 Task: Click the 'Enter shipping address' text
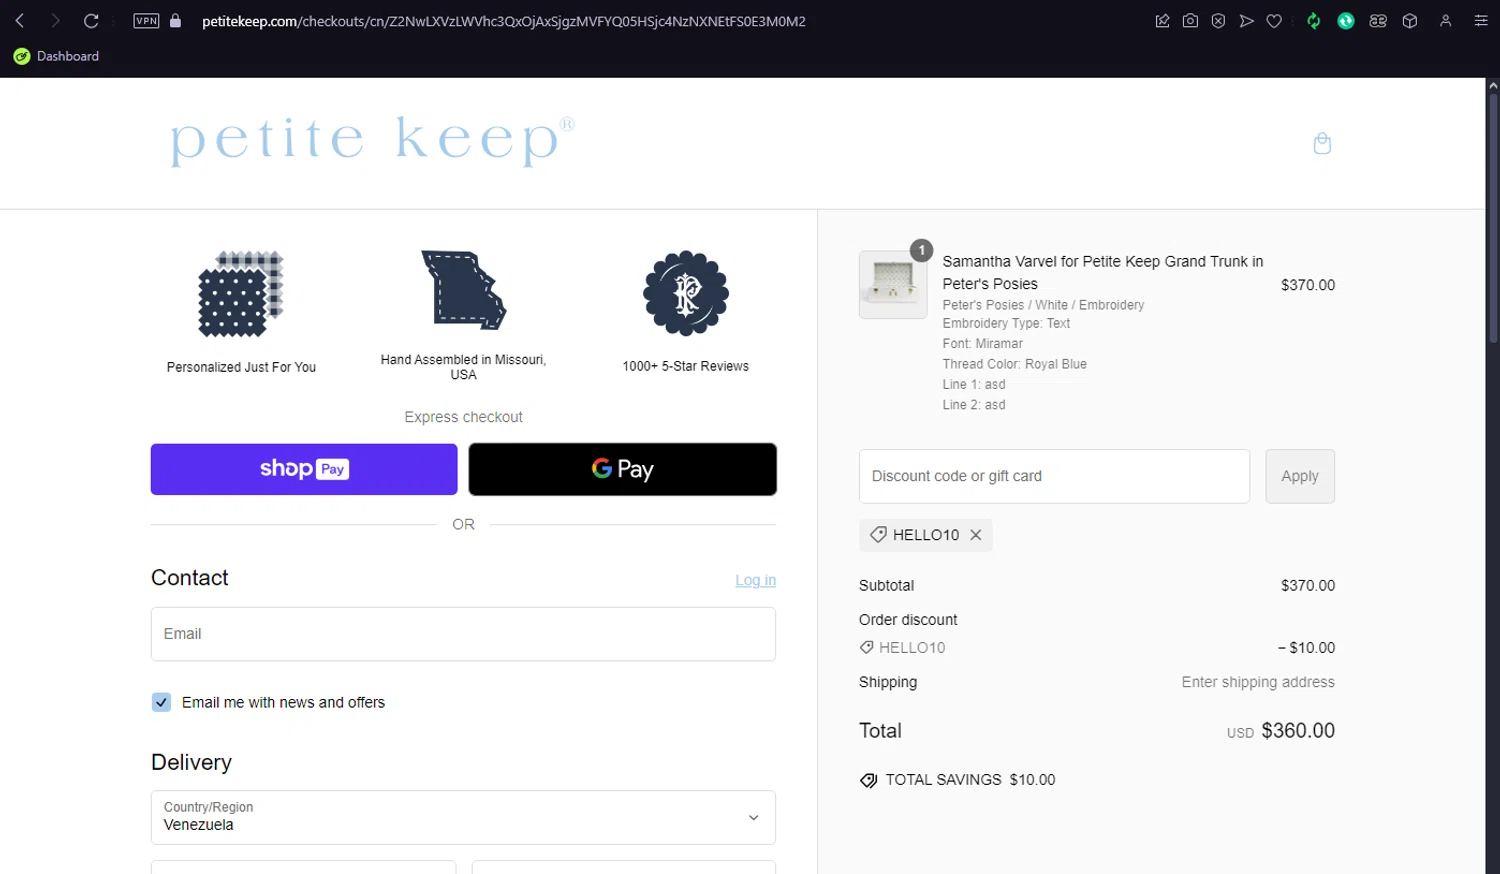pyautogui.click(x=1258, y=682)
